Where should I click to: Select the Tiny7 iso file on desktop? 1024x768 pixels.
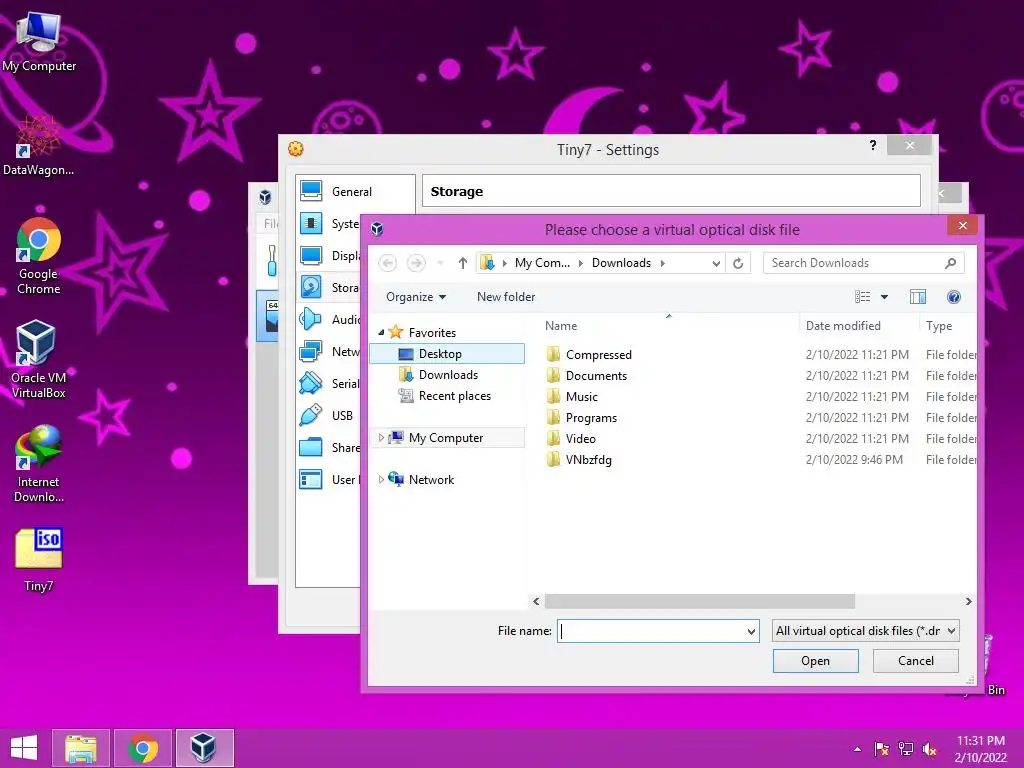click(39, 559)
